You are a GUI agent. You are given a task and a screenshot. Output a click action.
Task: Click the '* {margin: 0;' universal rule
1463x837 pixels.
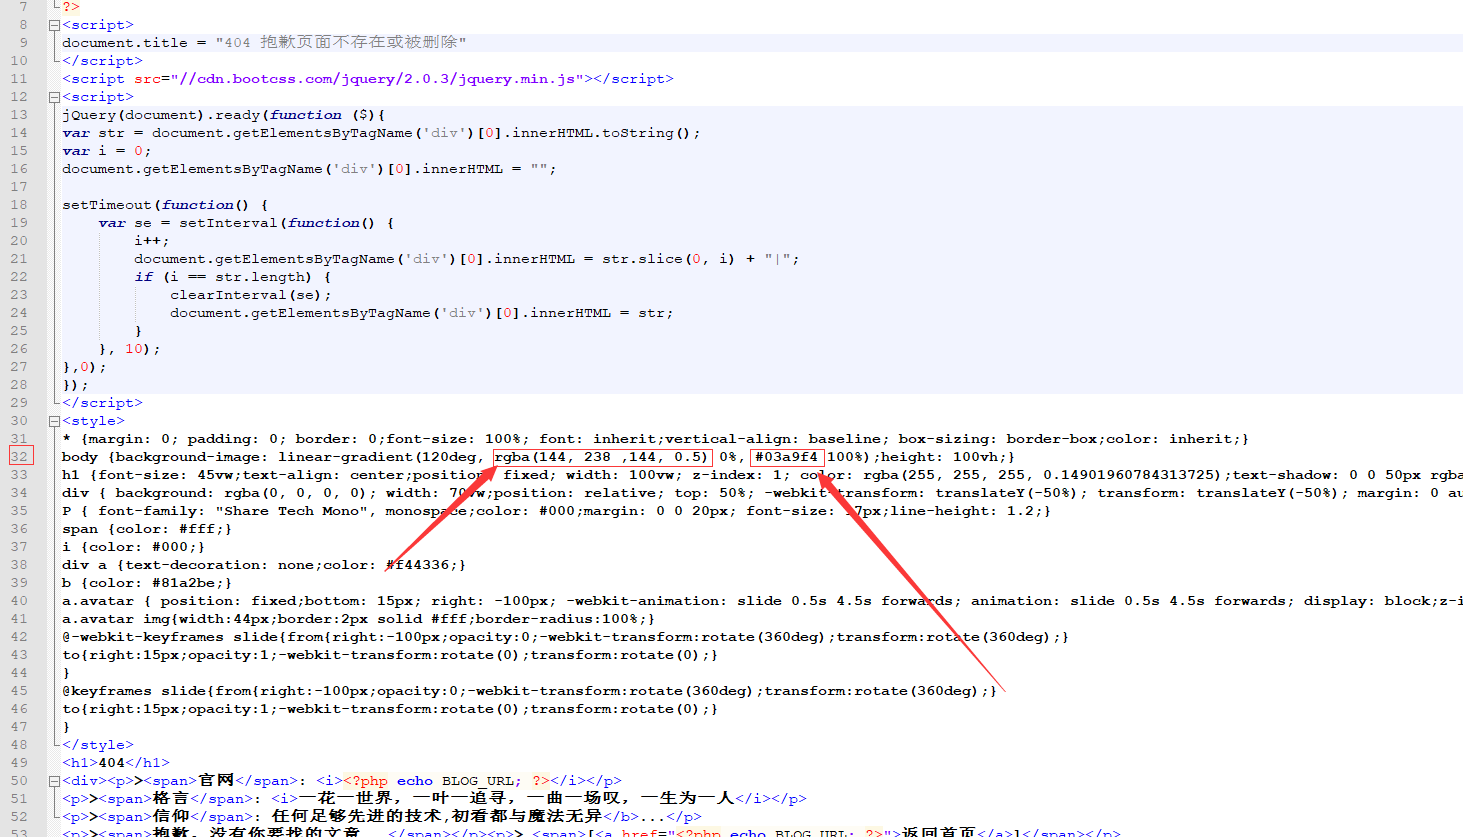pos(120,439)
